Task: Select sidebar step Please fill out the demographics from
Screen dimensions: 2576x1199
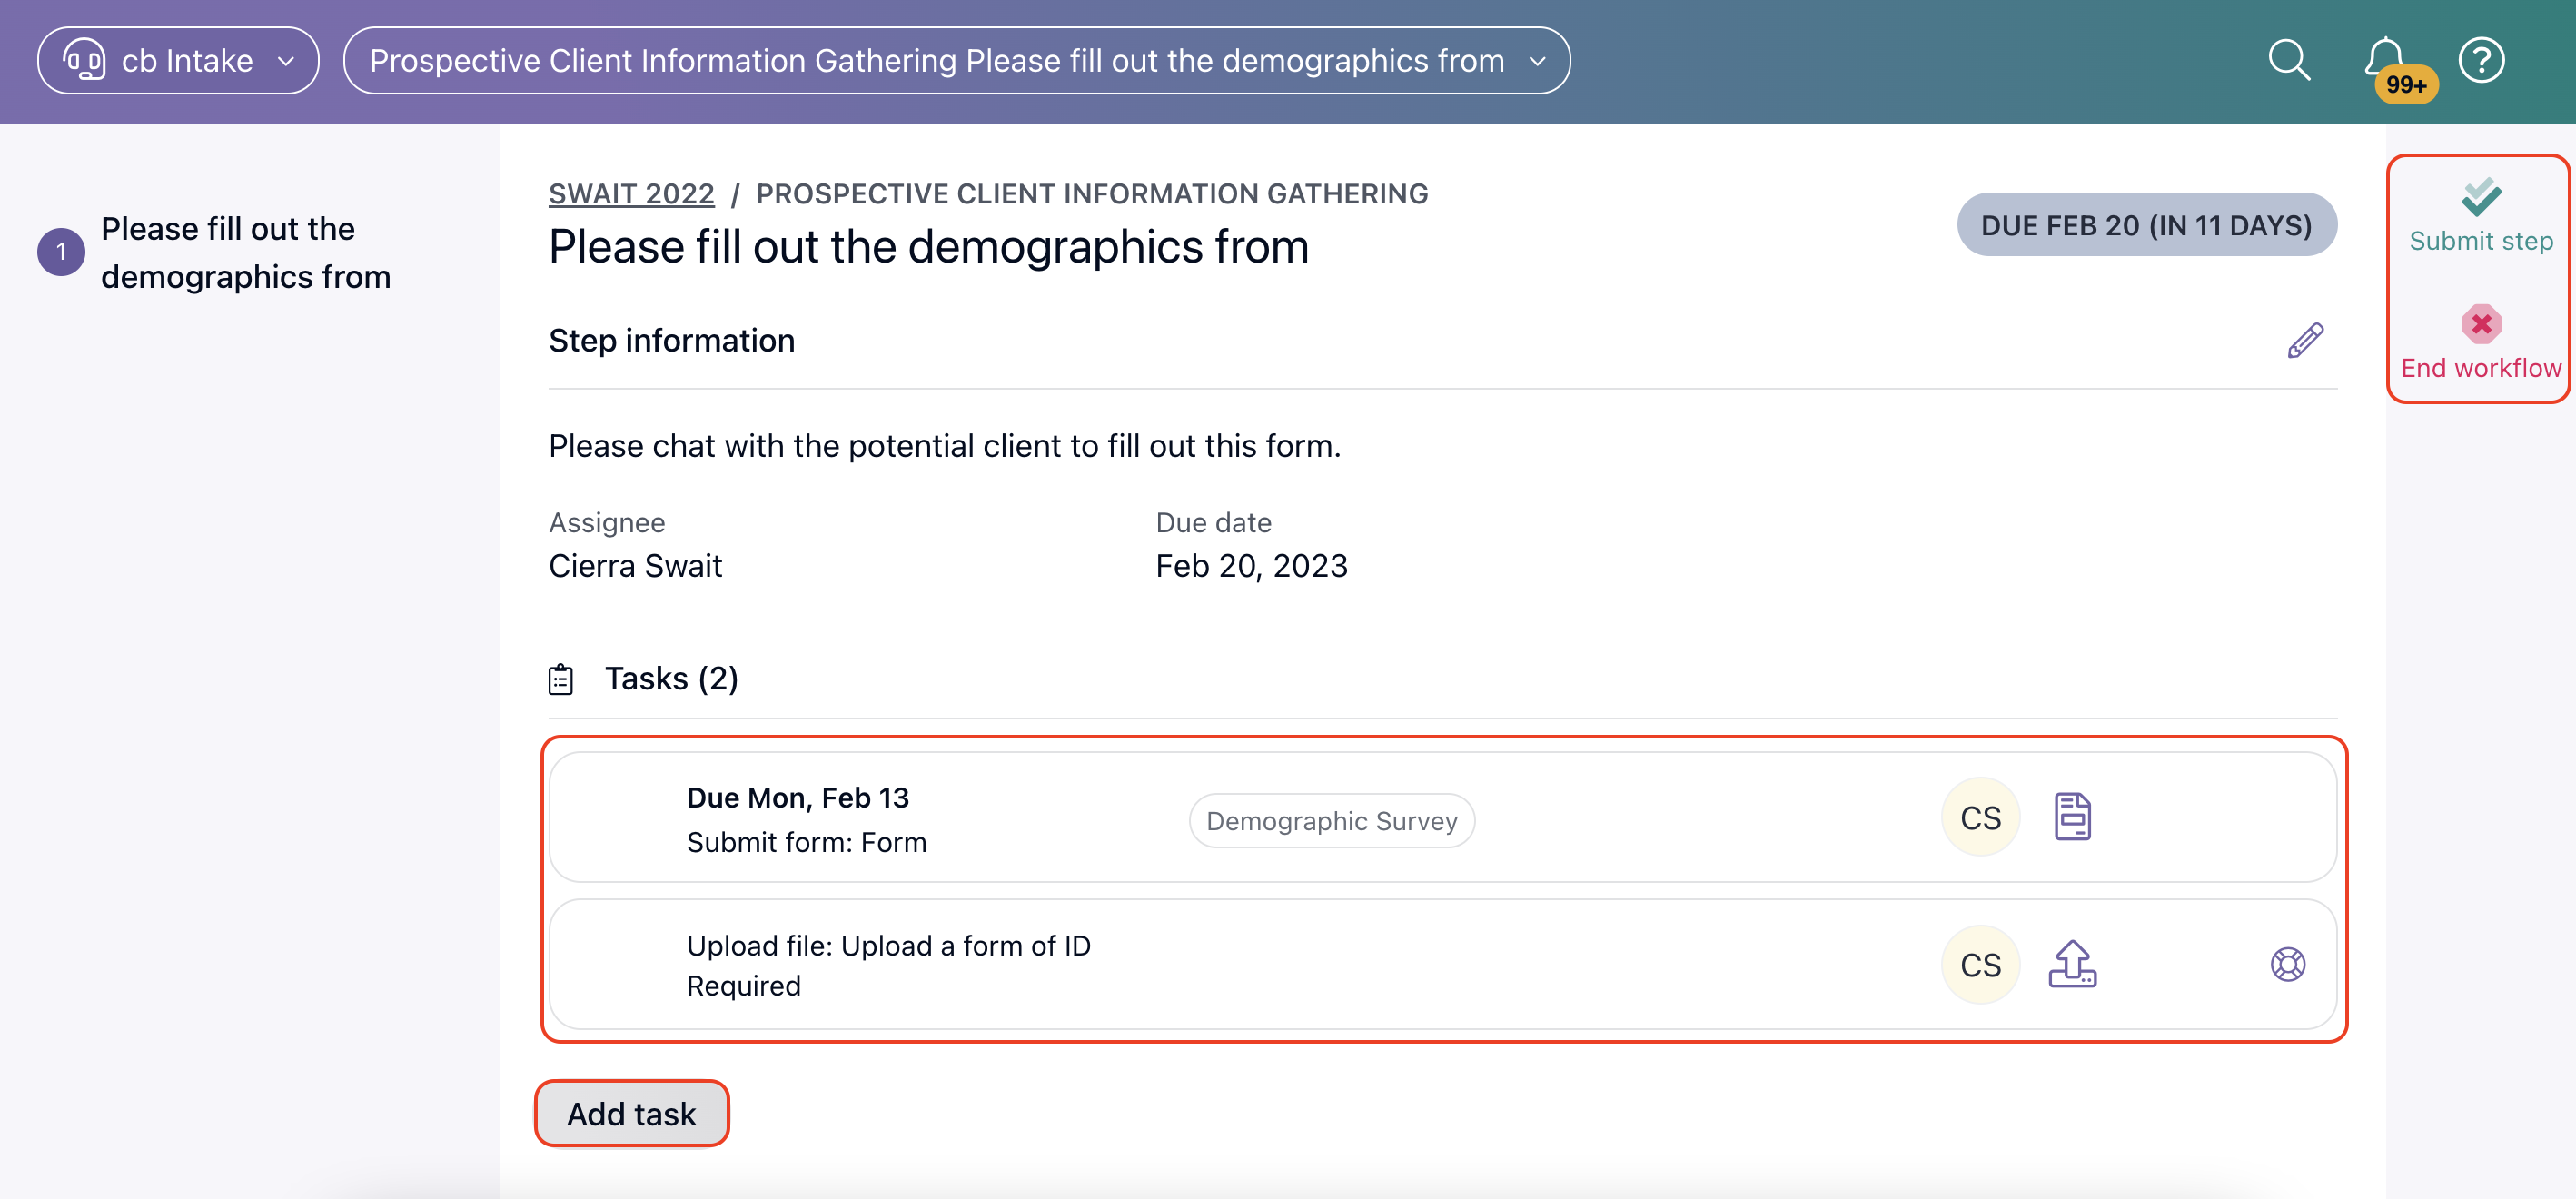Action: click(x=246, y=253)
